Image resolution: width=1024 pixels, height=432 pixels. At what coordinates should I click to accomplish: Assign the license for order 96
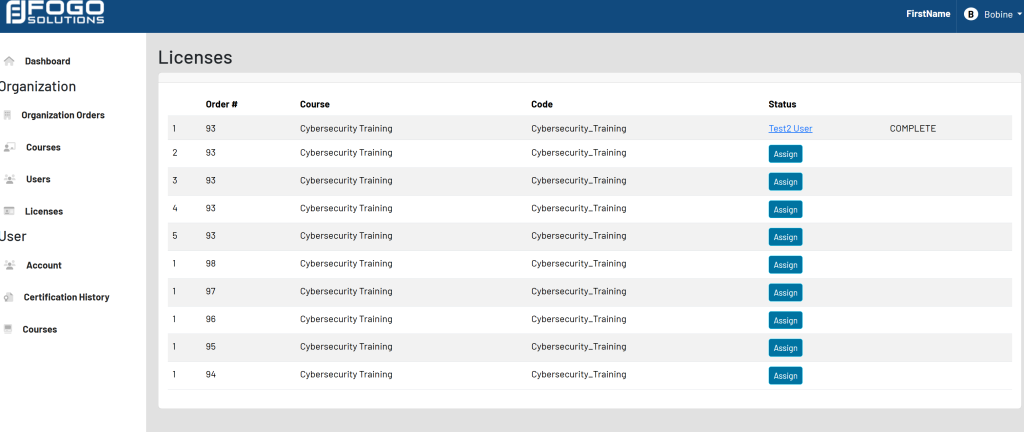[x=785, y=320]
